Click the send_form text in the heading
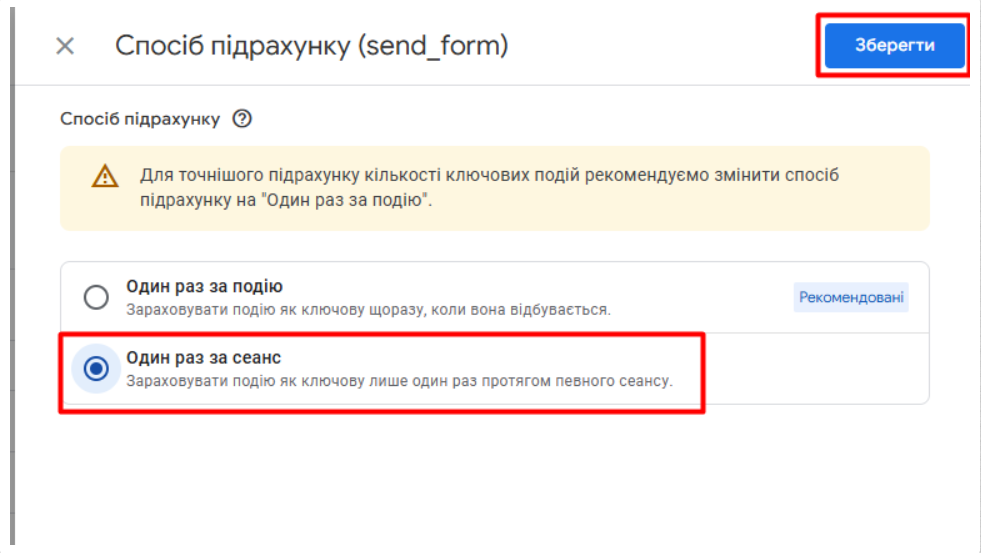 pyautogui.click(x=433, y=46)
